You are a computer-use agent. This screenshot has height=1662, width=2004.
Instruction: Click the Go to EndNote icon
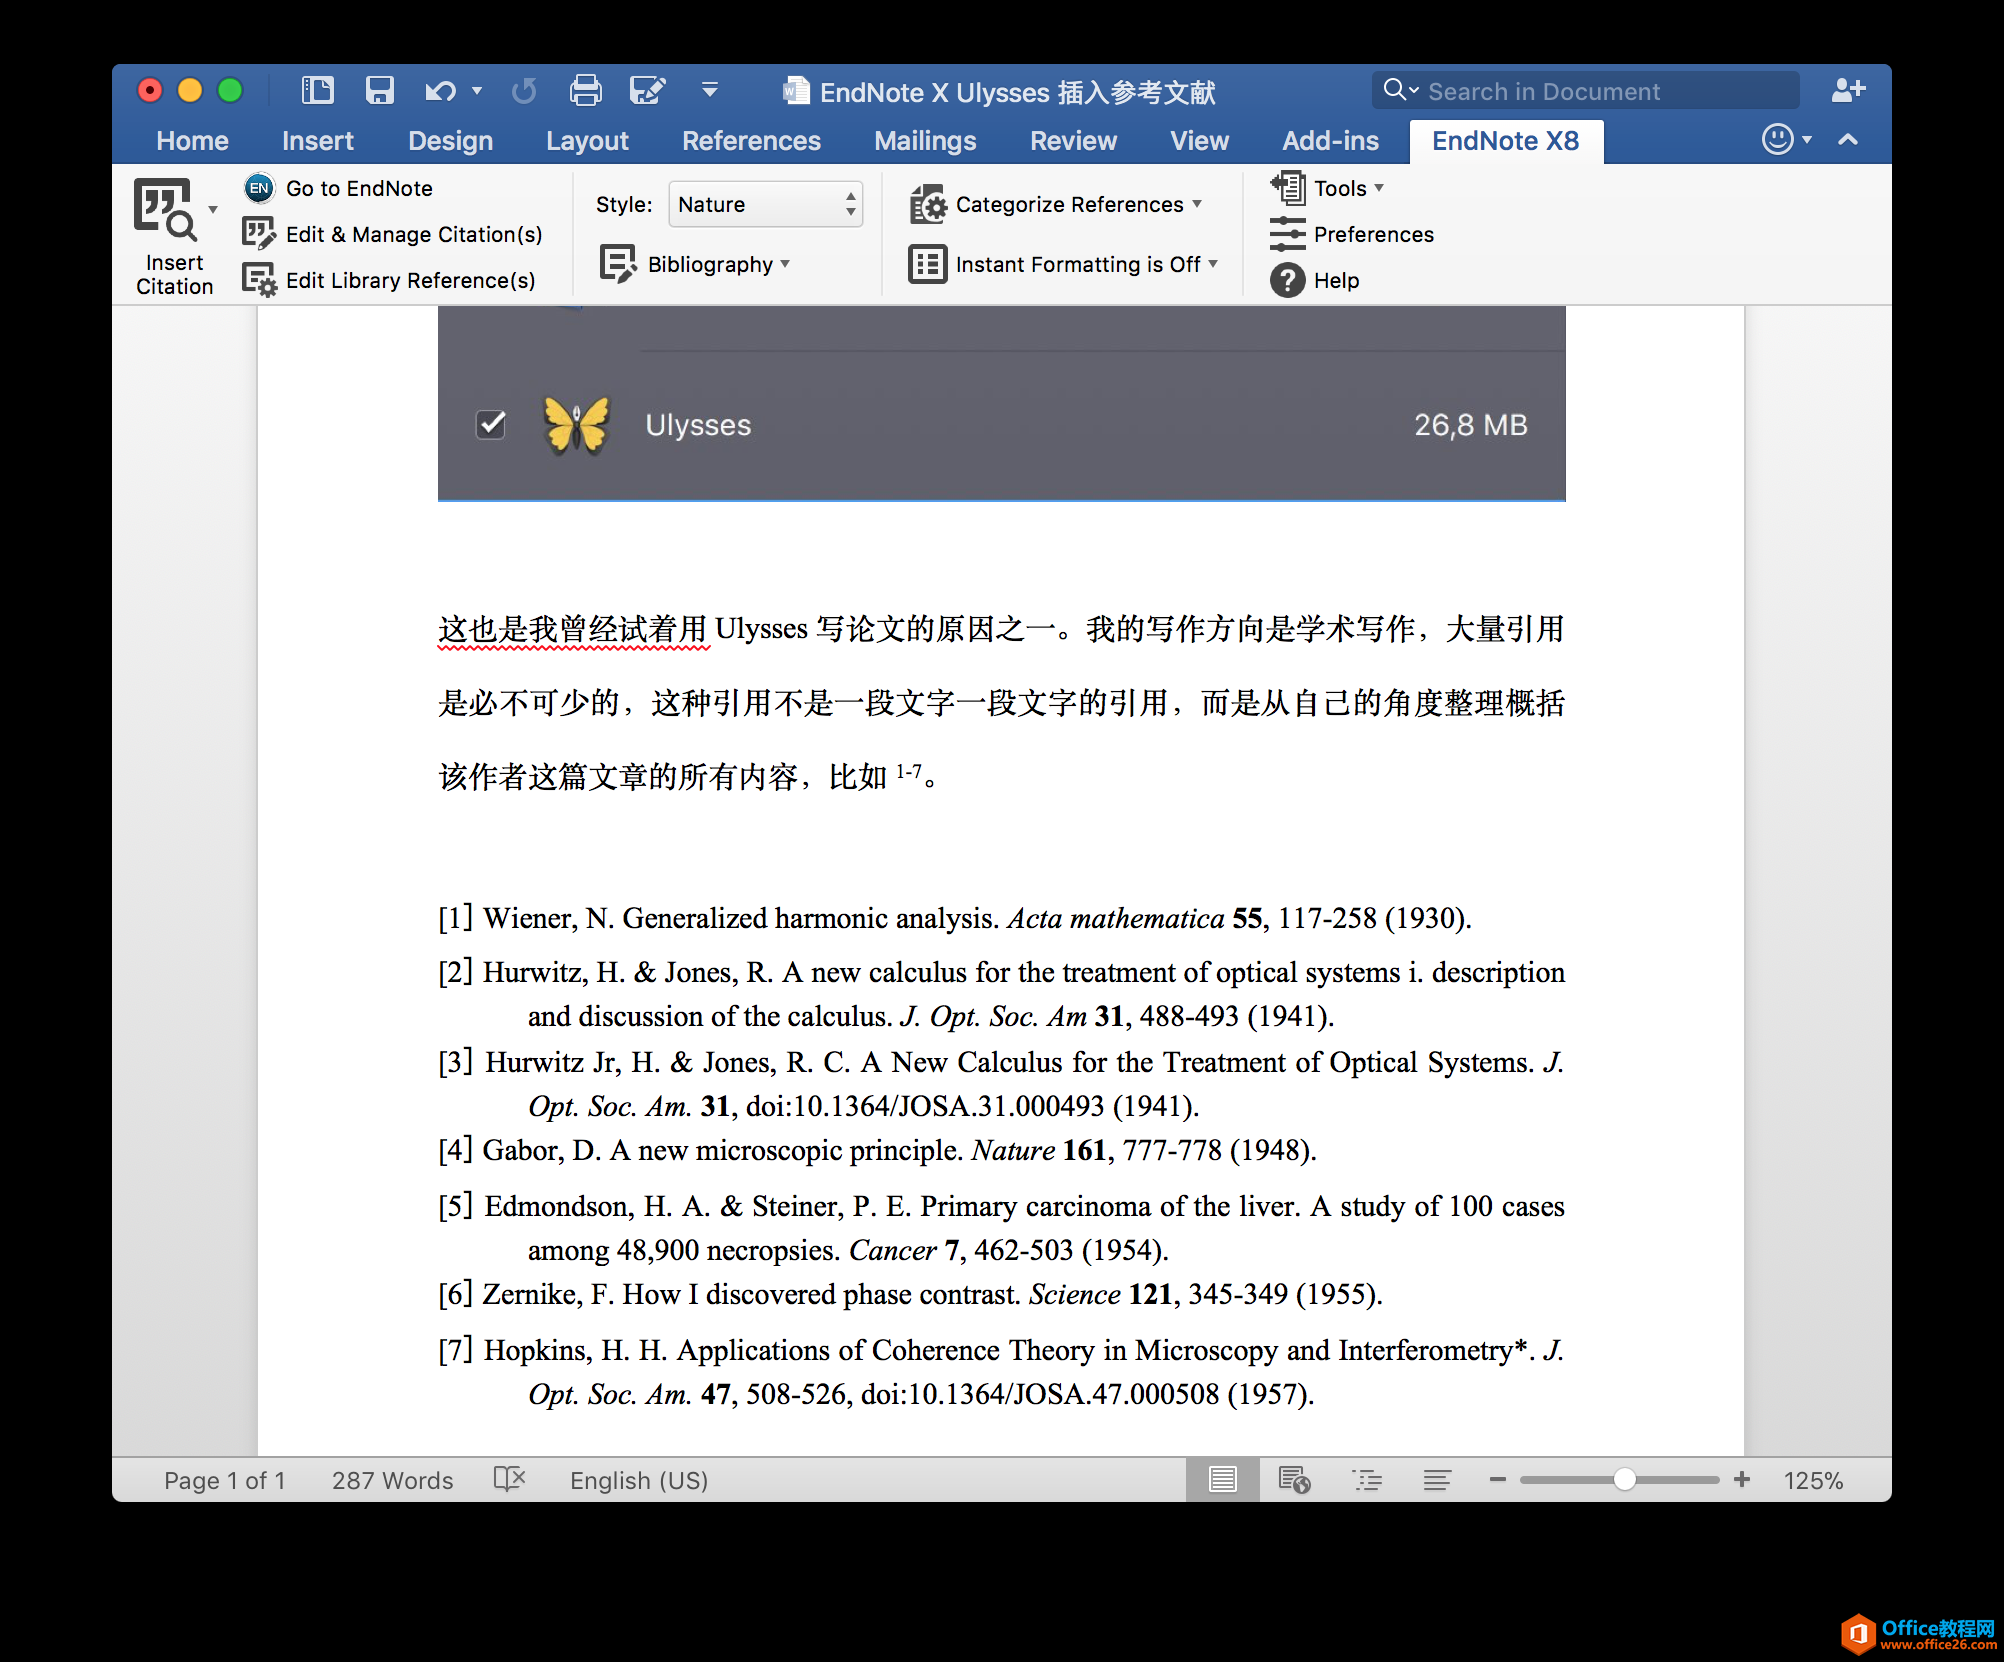[x=259, y=188]
